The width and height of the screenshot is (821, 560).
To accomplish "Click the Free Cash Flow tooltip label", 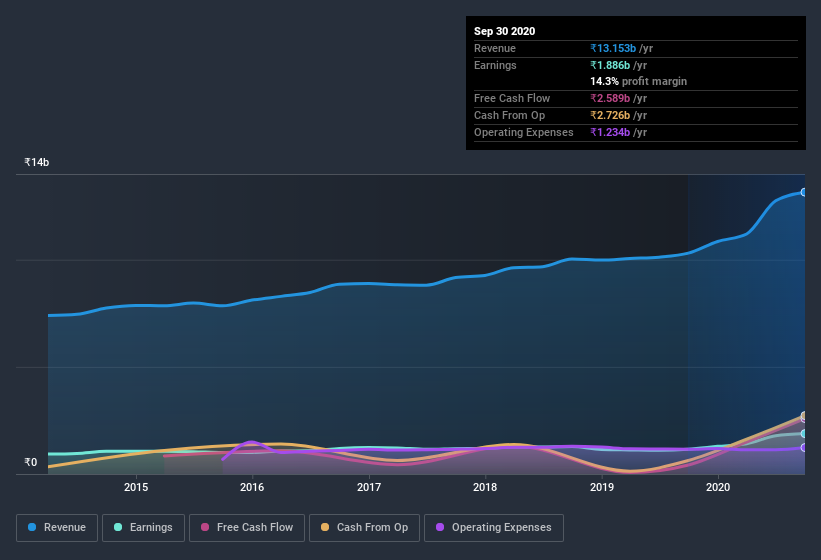I will [x=512, y=98].
